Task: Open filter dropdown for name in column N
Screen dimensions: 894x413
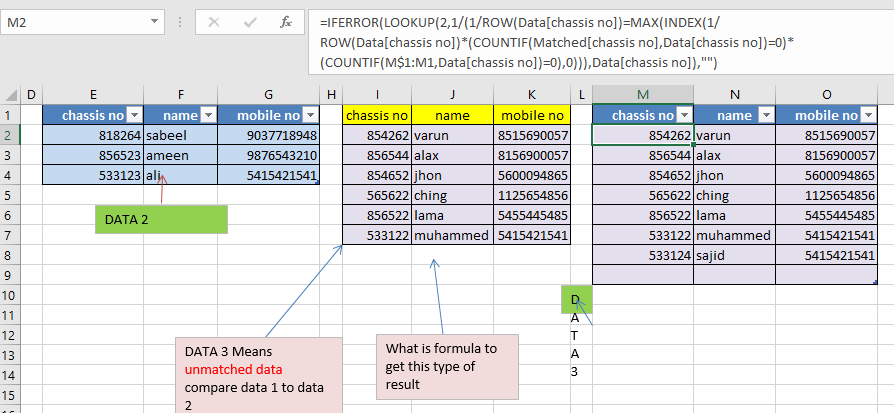Action: (x=766, y=116)
